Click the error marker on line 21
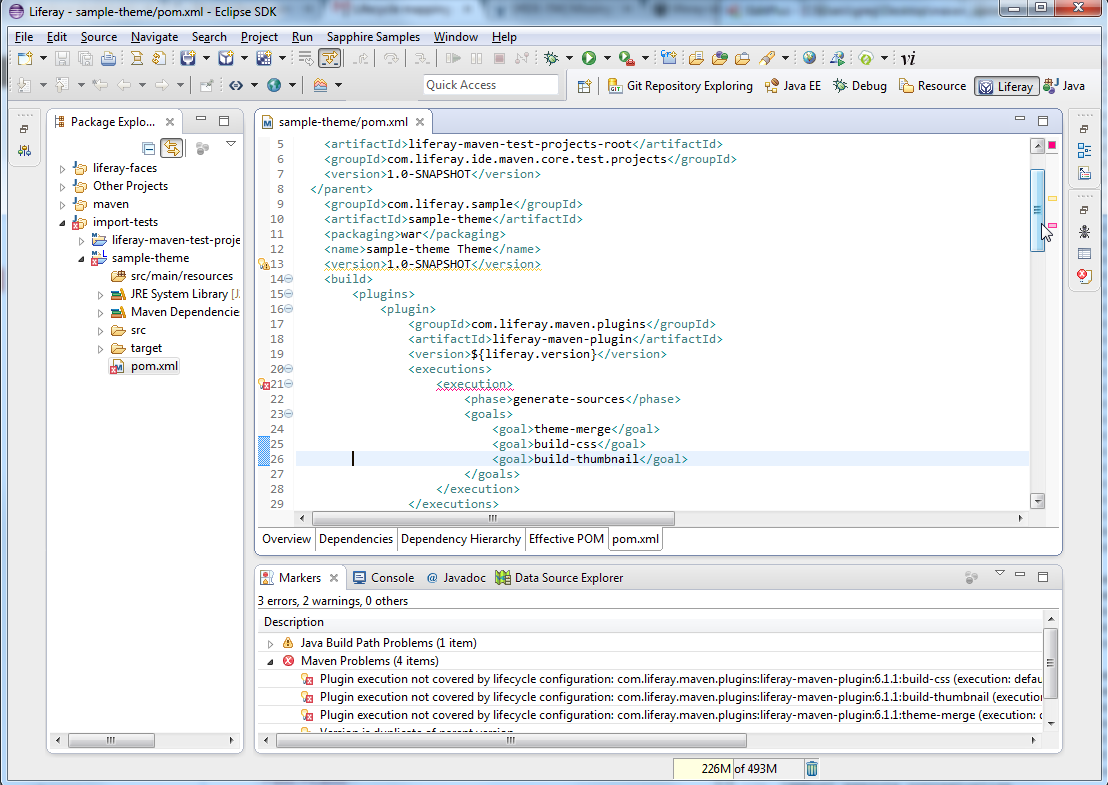 point(264,384)
